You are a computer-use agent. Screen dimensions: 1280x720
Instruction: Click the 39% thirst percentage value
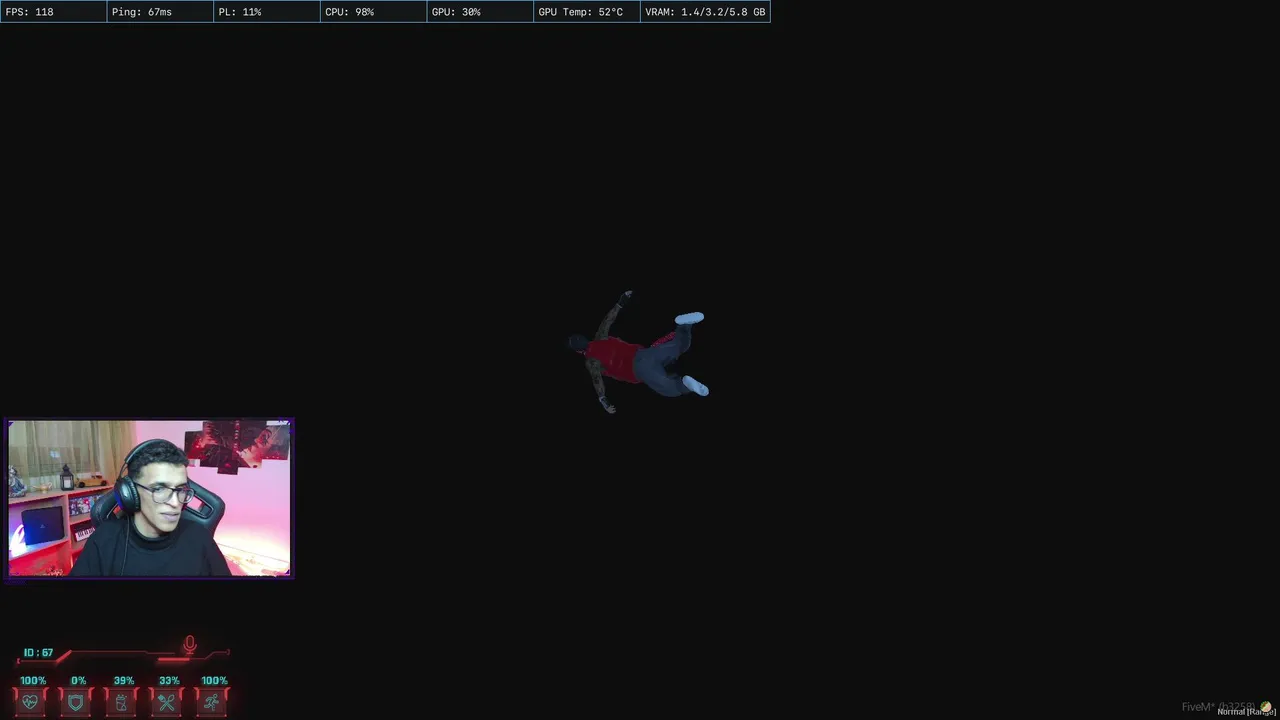(x=124, y=681)
